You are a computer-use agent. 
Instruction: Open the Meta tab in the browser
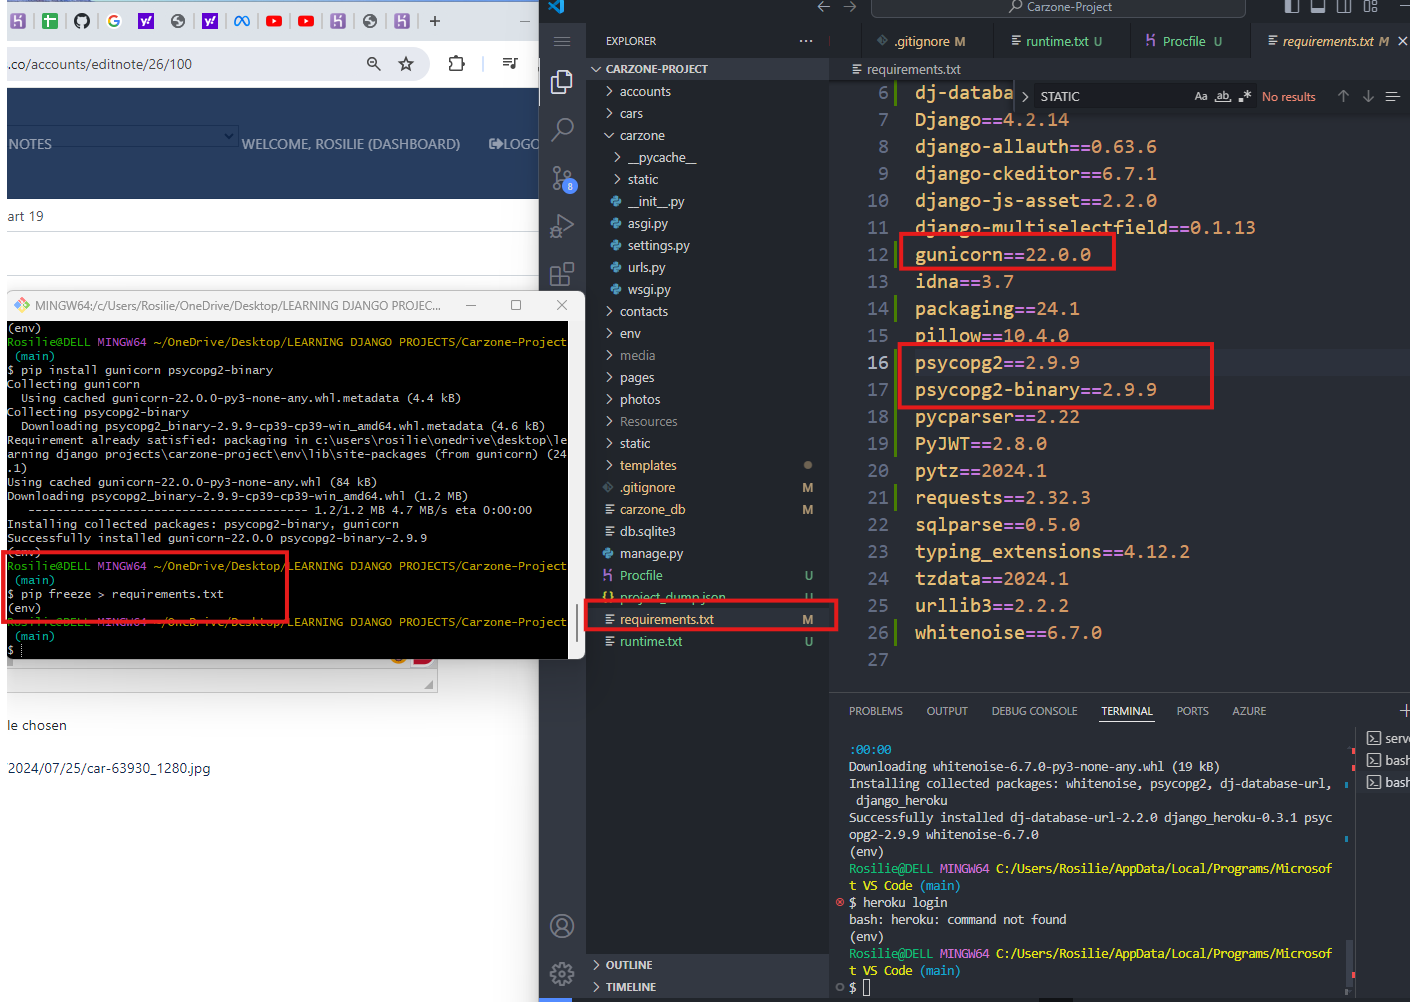(x=242, y=20)
